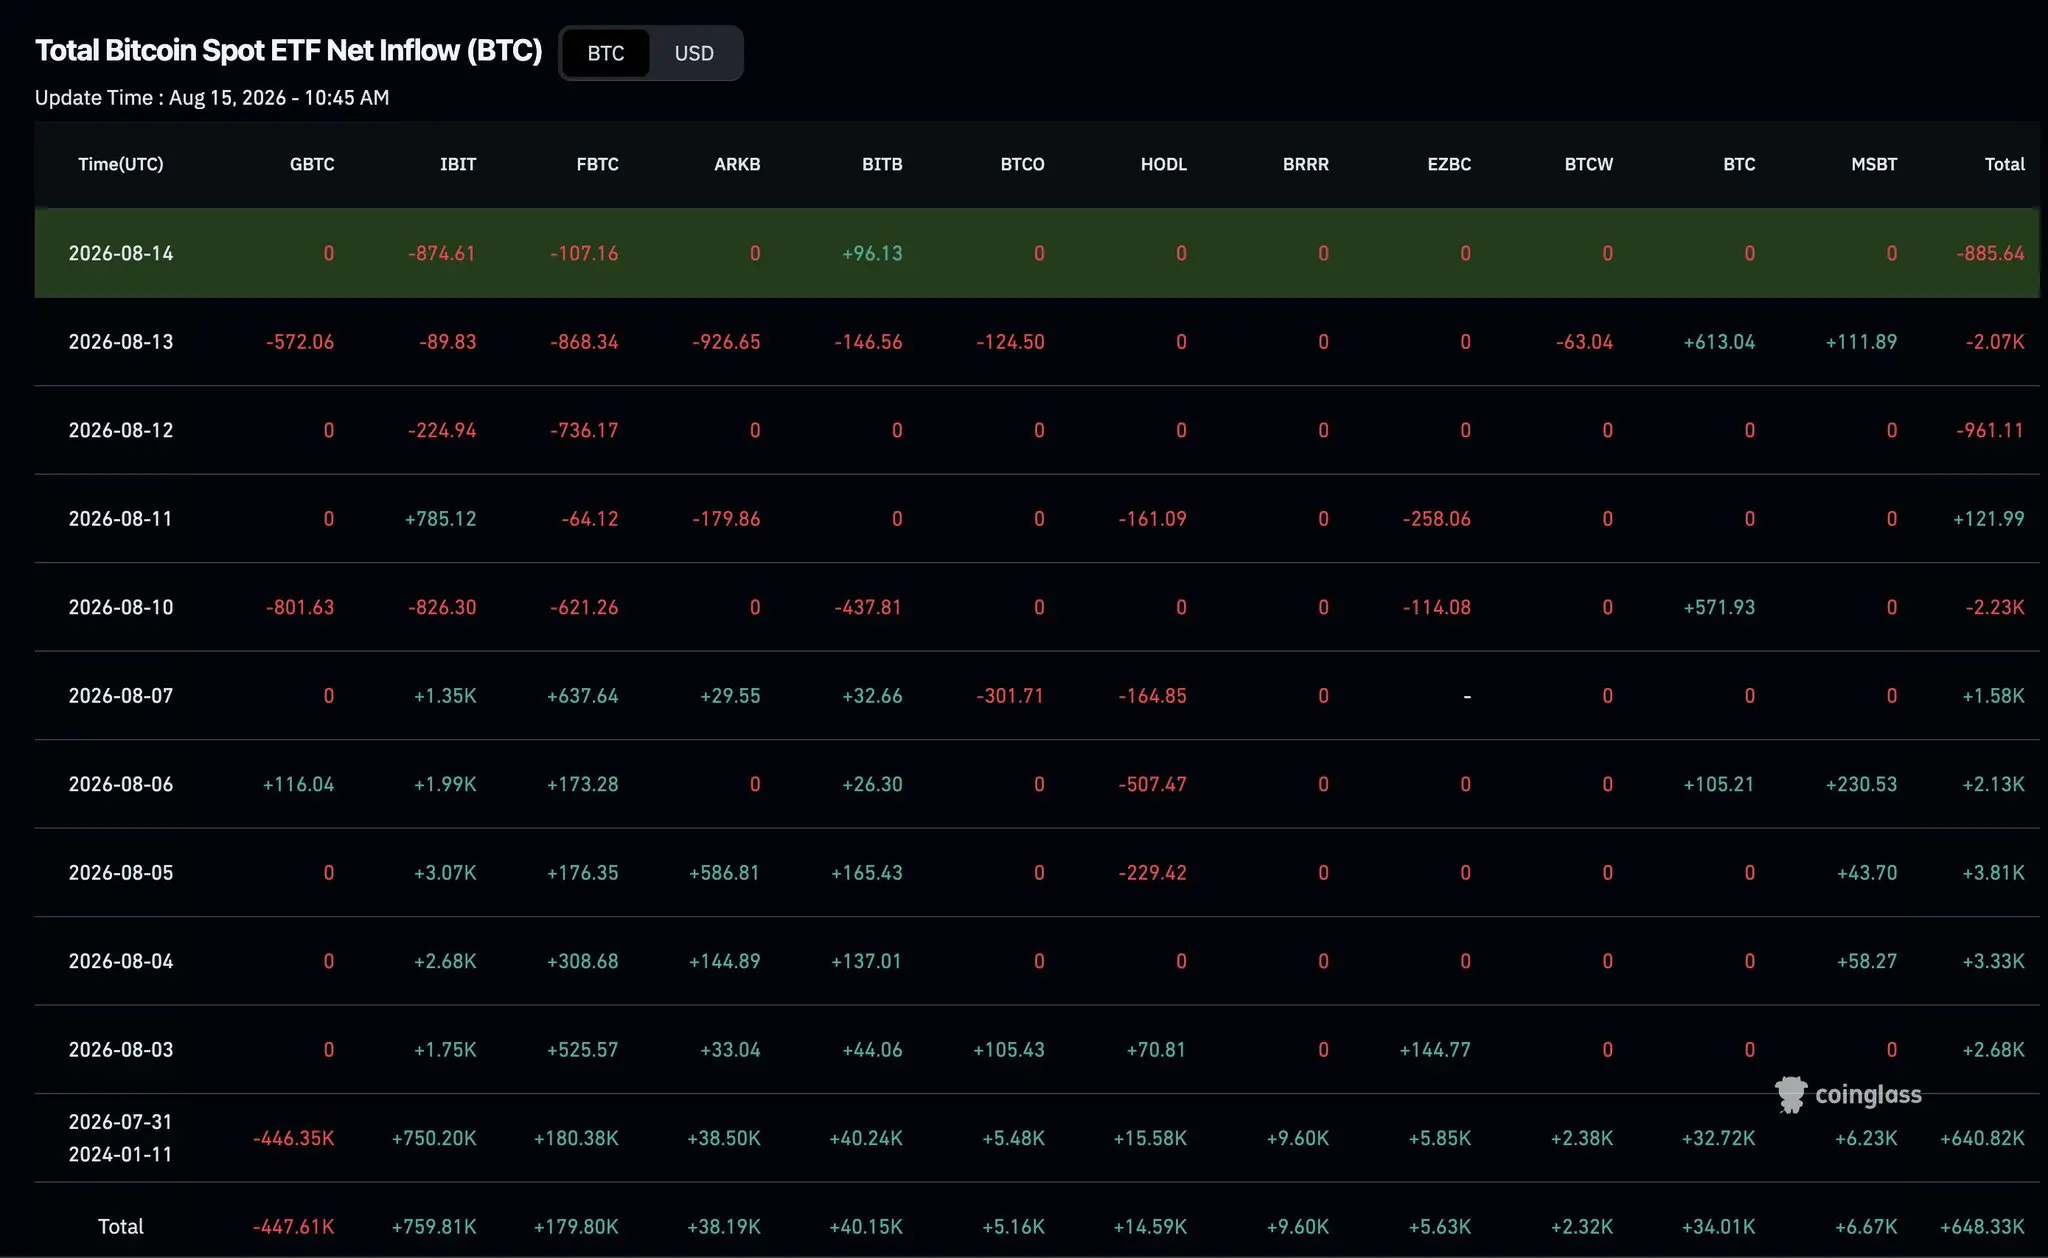The width and height of the screenshot is (2048, 1258).
Task: Click the ARKB value -926.65
Action: pyautogui.click(x=726, y=342)
